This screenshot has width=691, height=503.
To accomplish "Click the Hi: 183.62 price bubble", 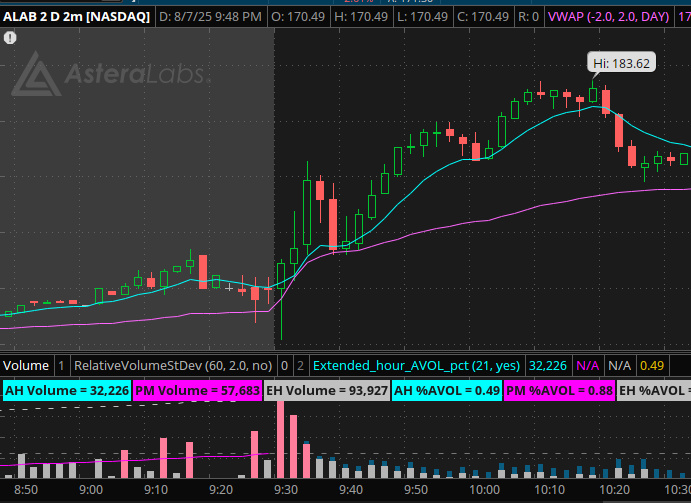I will point(621,63).
